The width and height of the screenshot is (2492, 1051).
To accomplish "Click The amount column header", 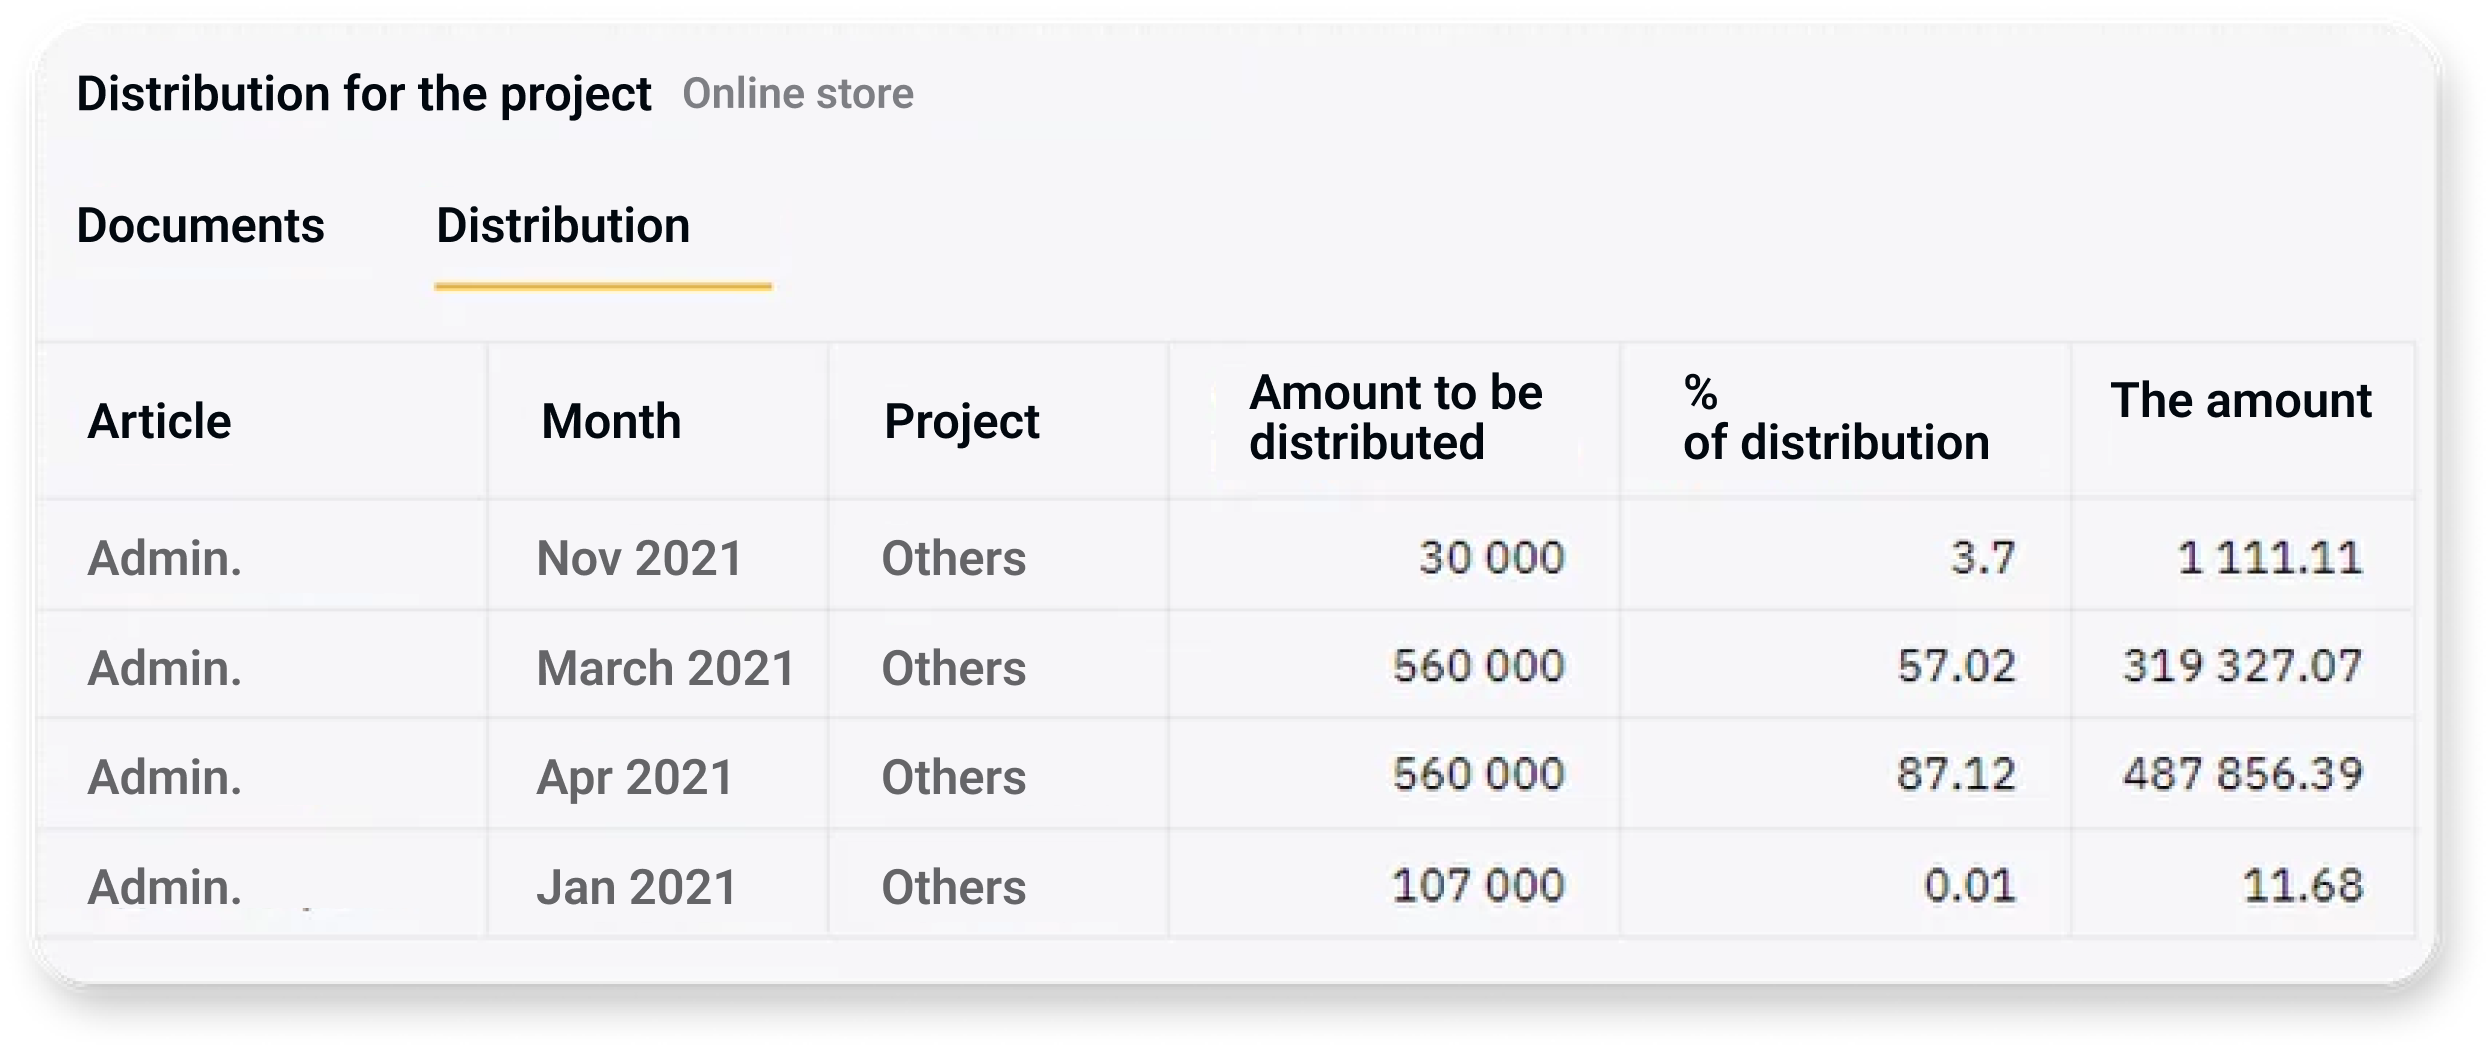I will pos(2240,401).
